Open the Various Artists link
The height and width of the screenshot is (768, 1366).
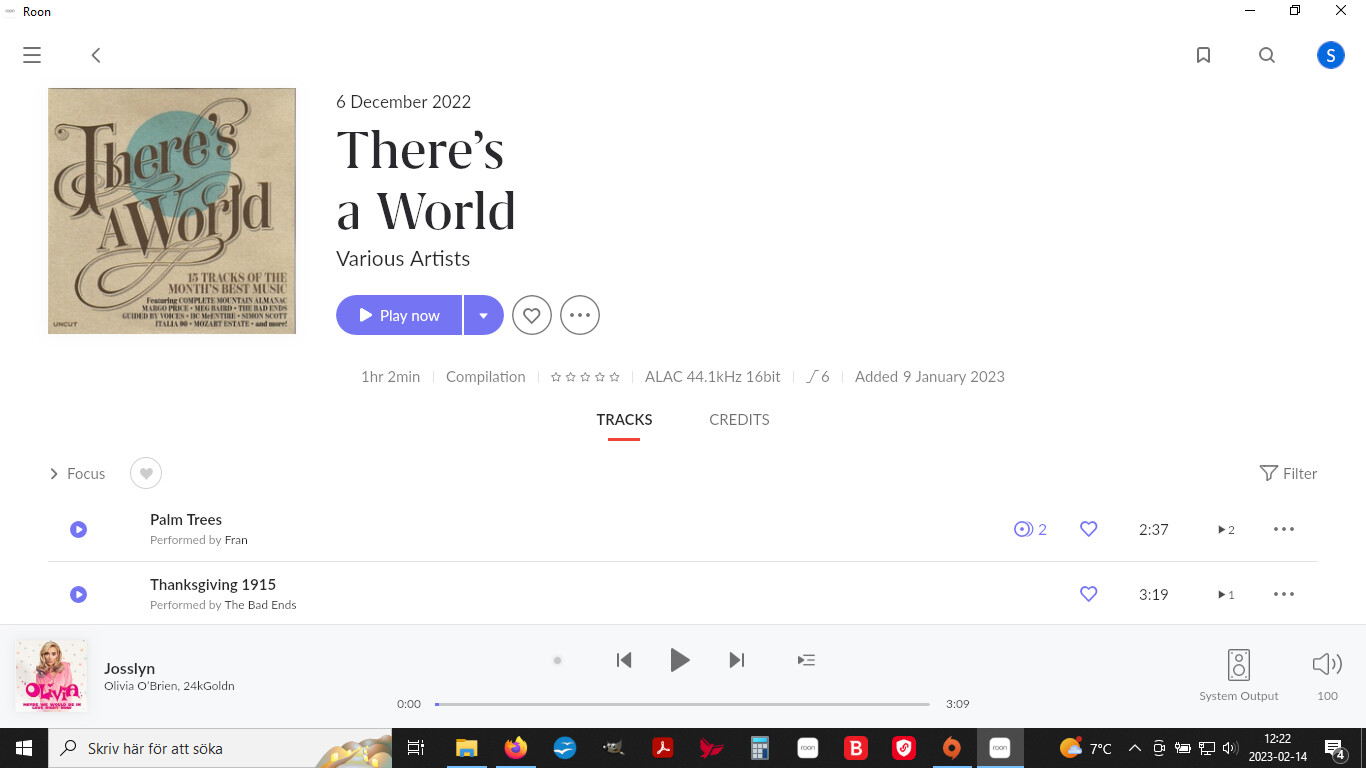[x=403, y=258]
